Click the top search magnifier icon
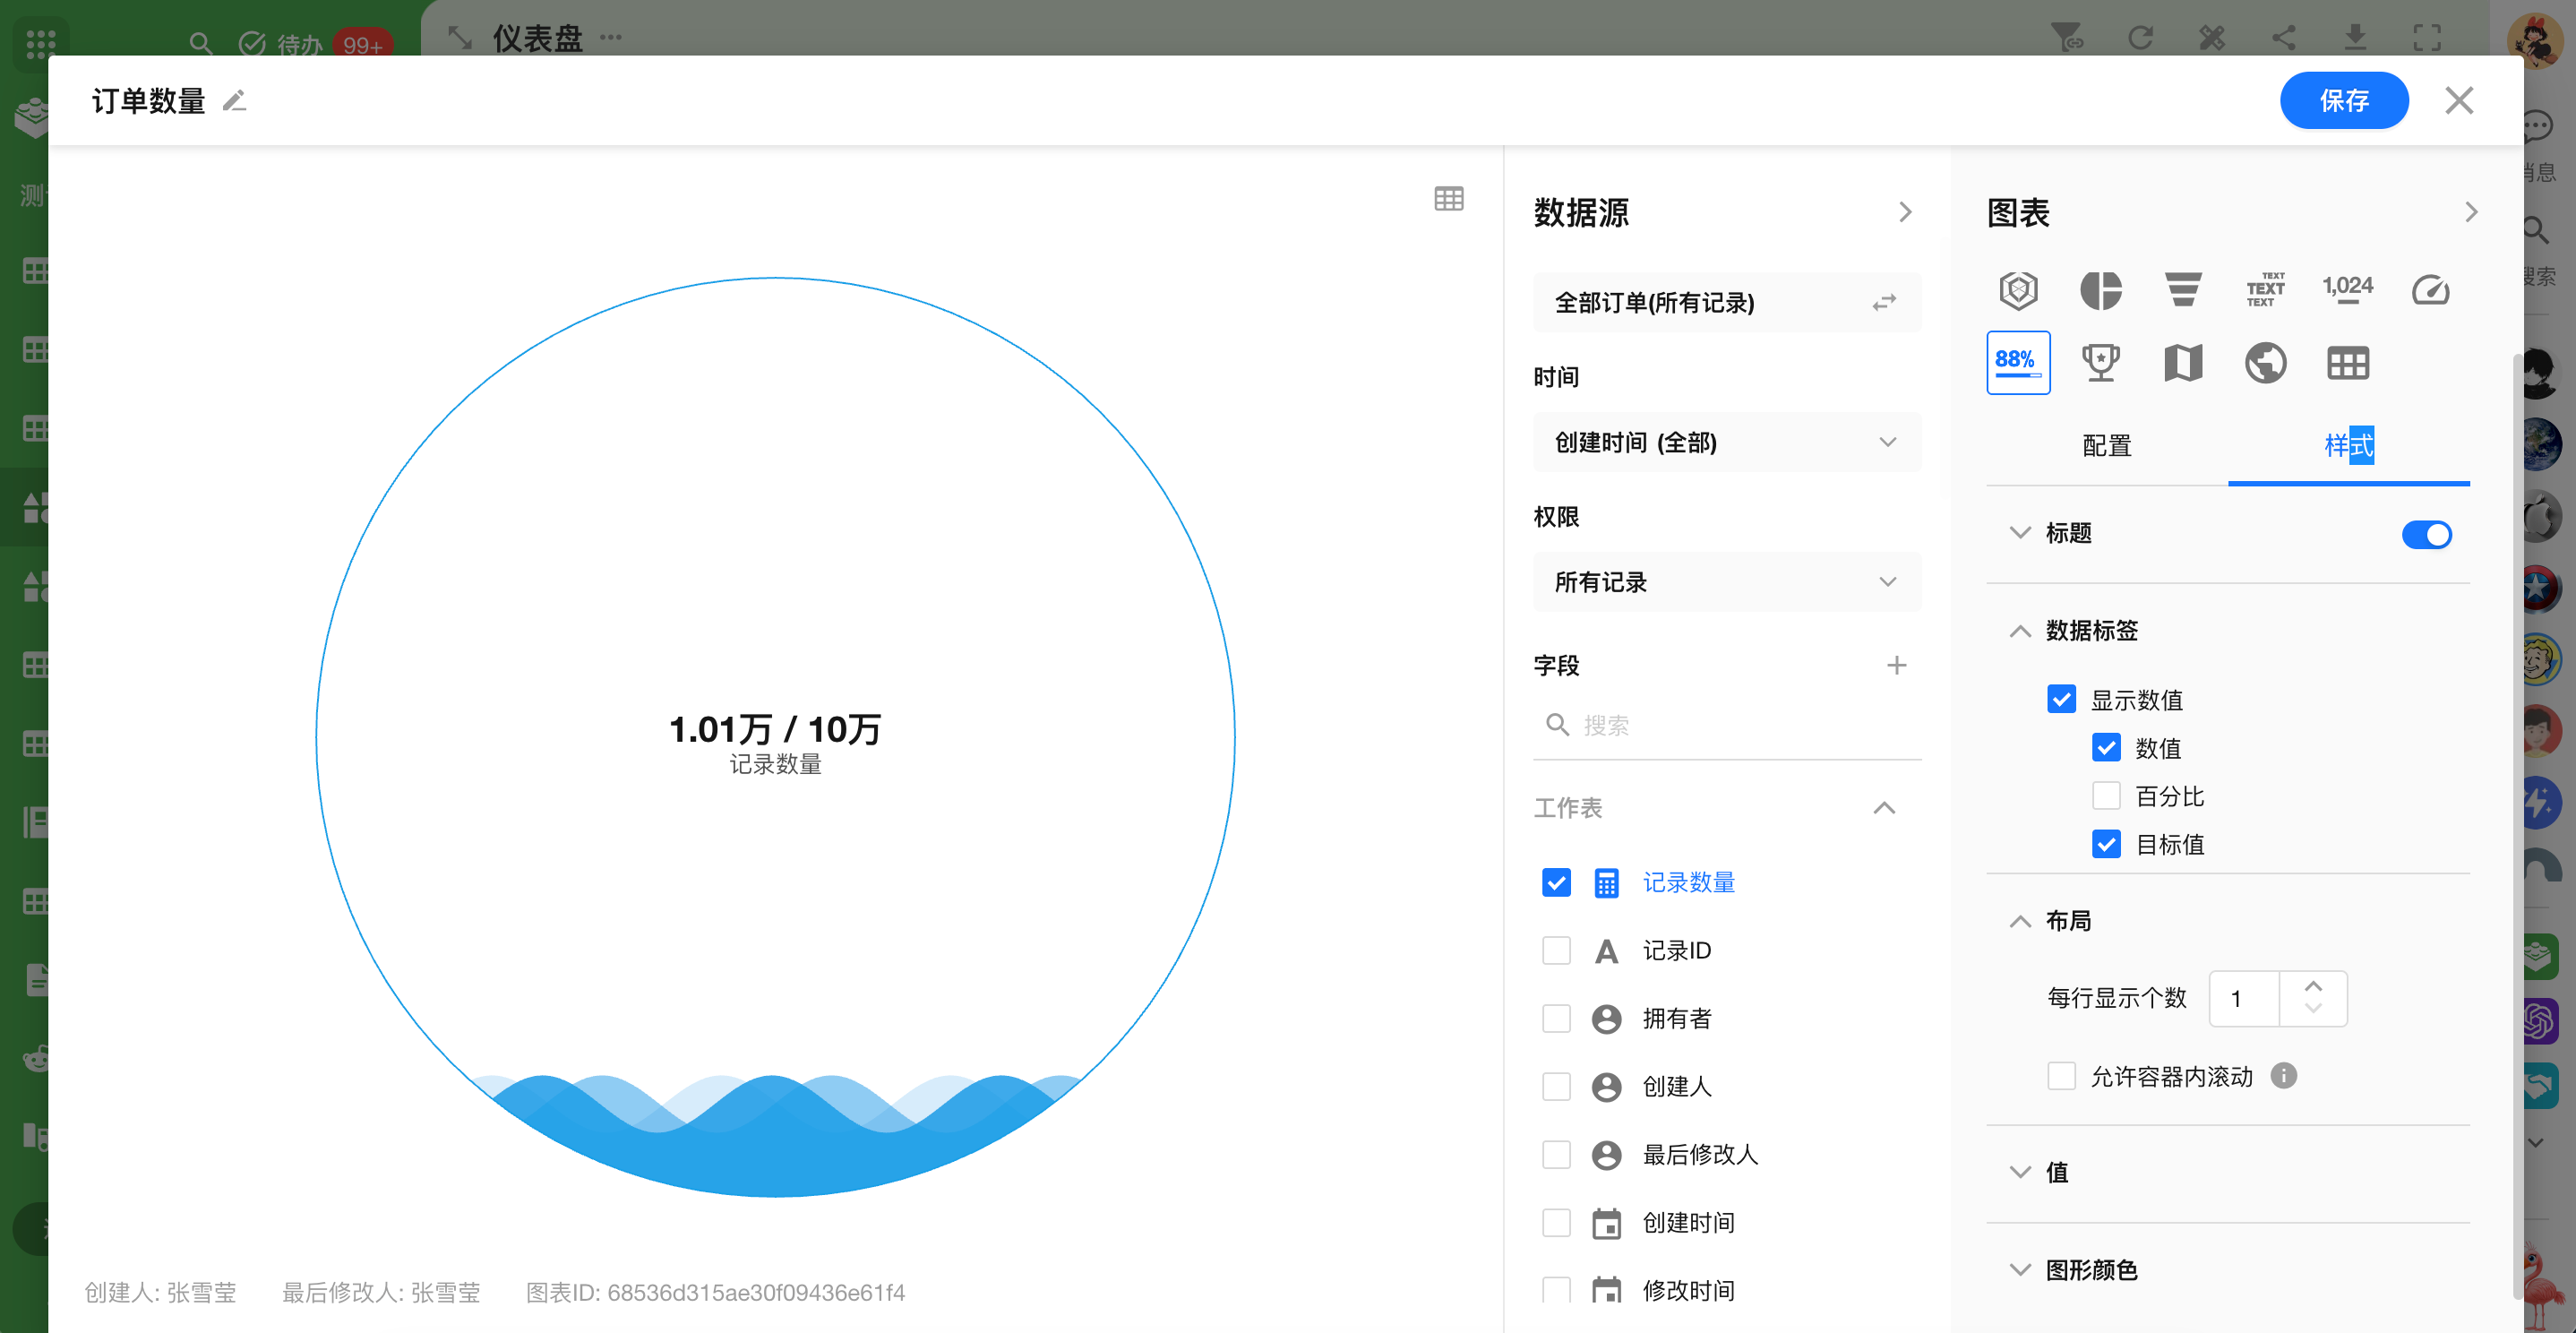 click(x=200, y=43)
